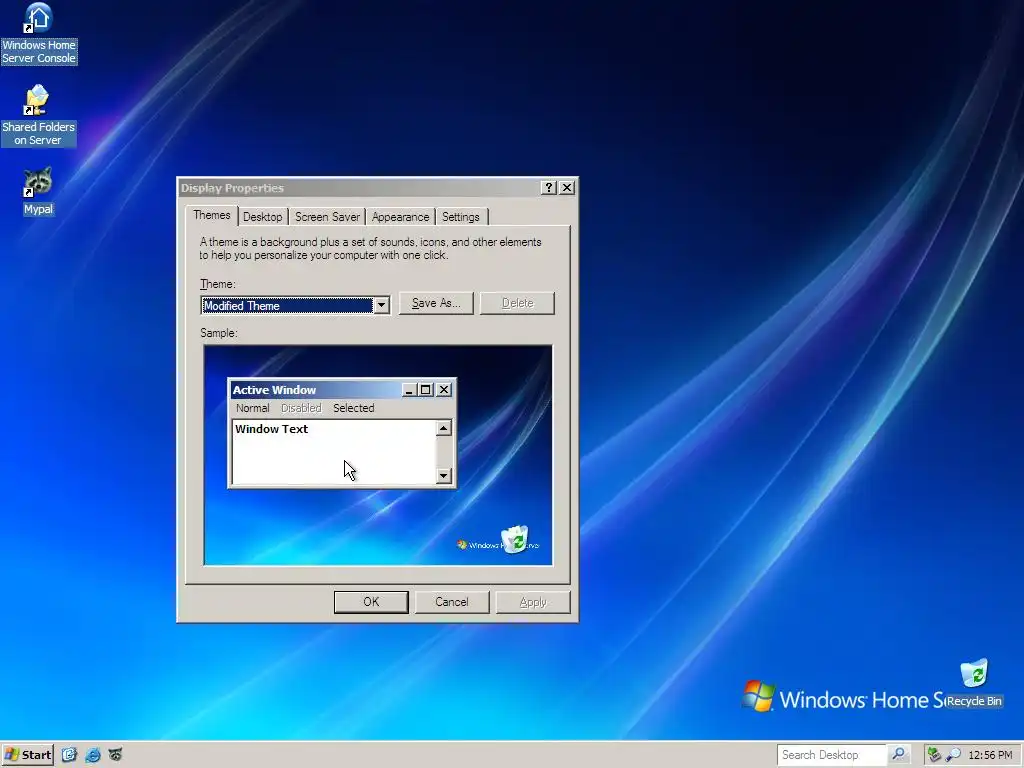This screenshot has width=1024, height=768.
Task: Select the Recycle Bin icon on desktop
Action: [x=974, y=683]
